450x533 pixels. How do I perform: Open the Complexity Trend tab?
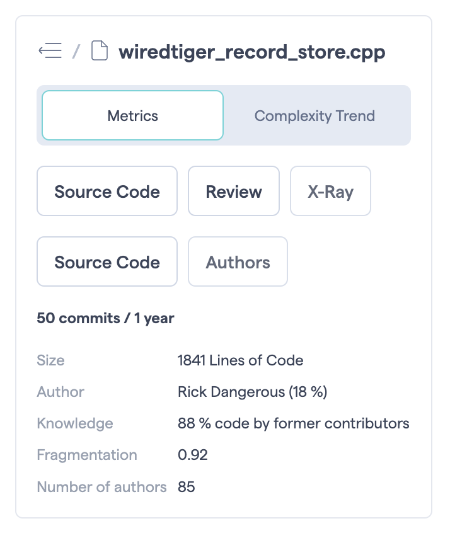pos(314,116)
